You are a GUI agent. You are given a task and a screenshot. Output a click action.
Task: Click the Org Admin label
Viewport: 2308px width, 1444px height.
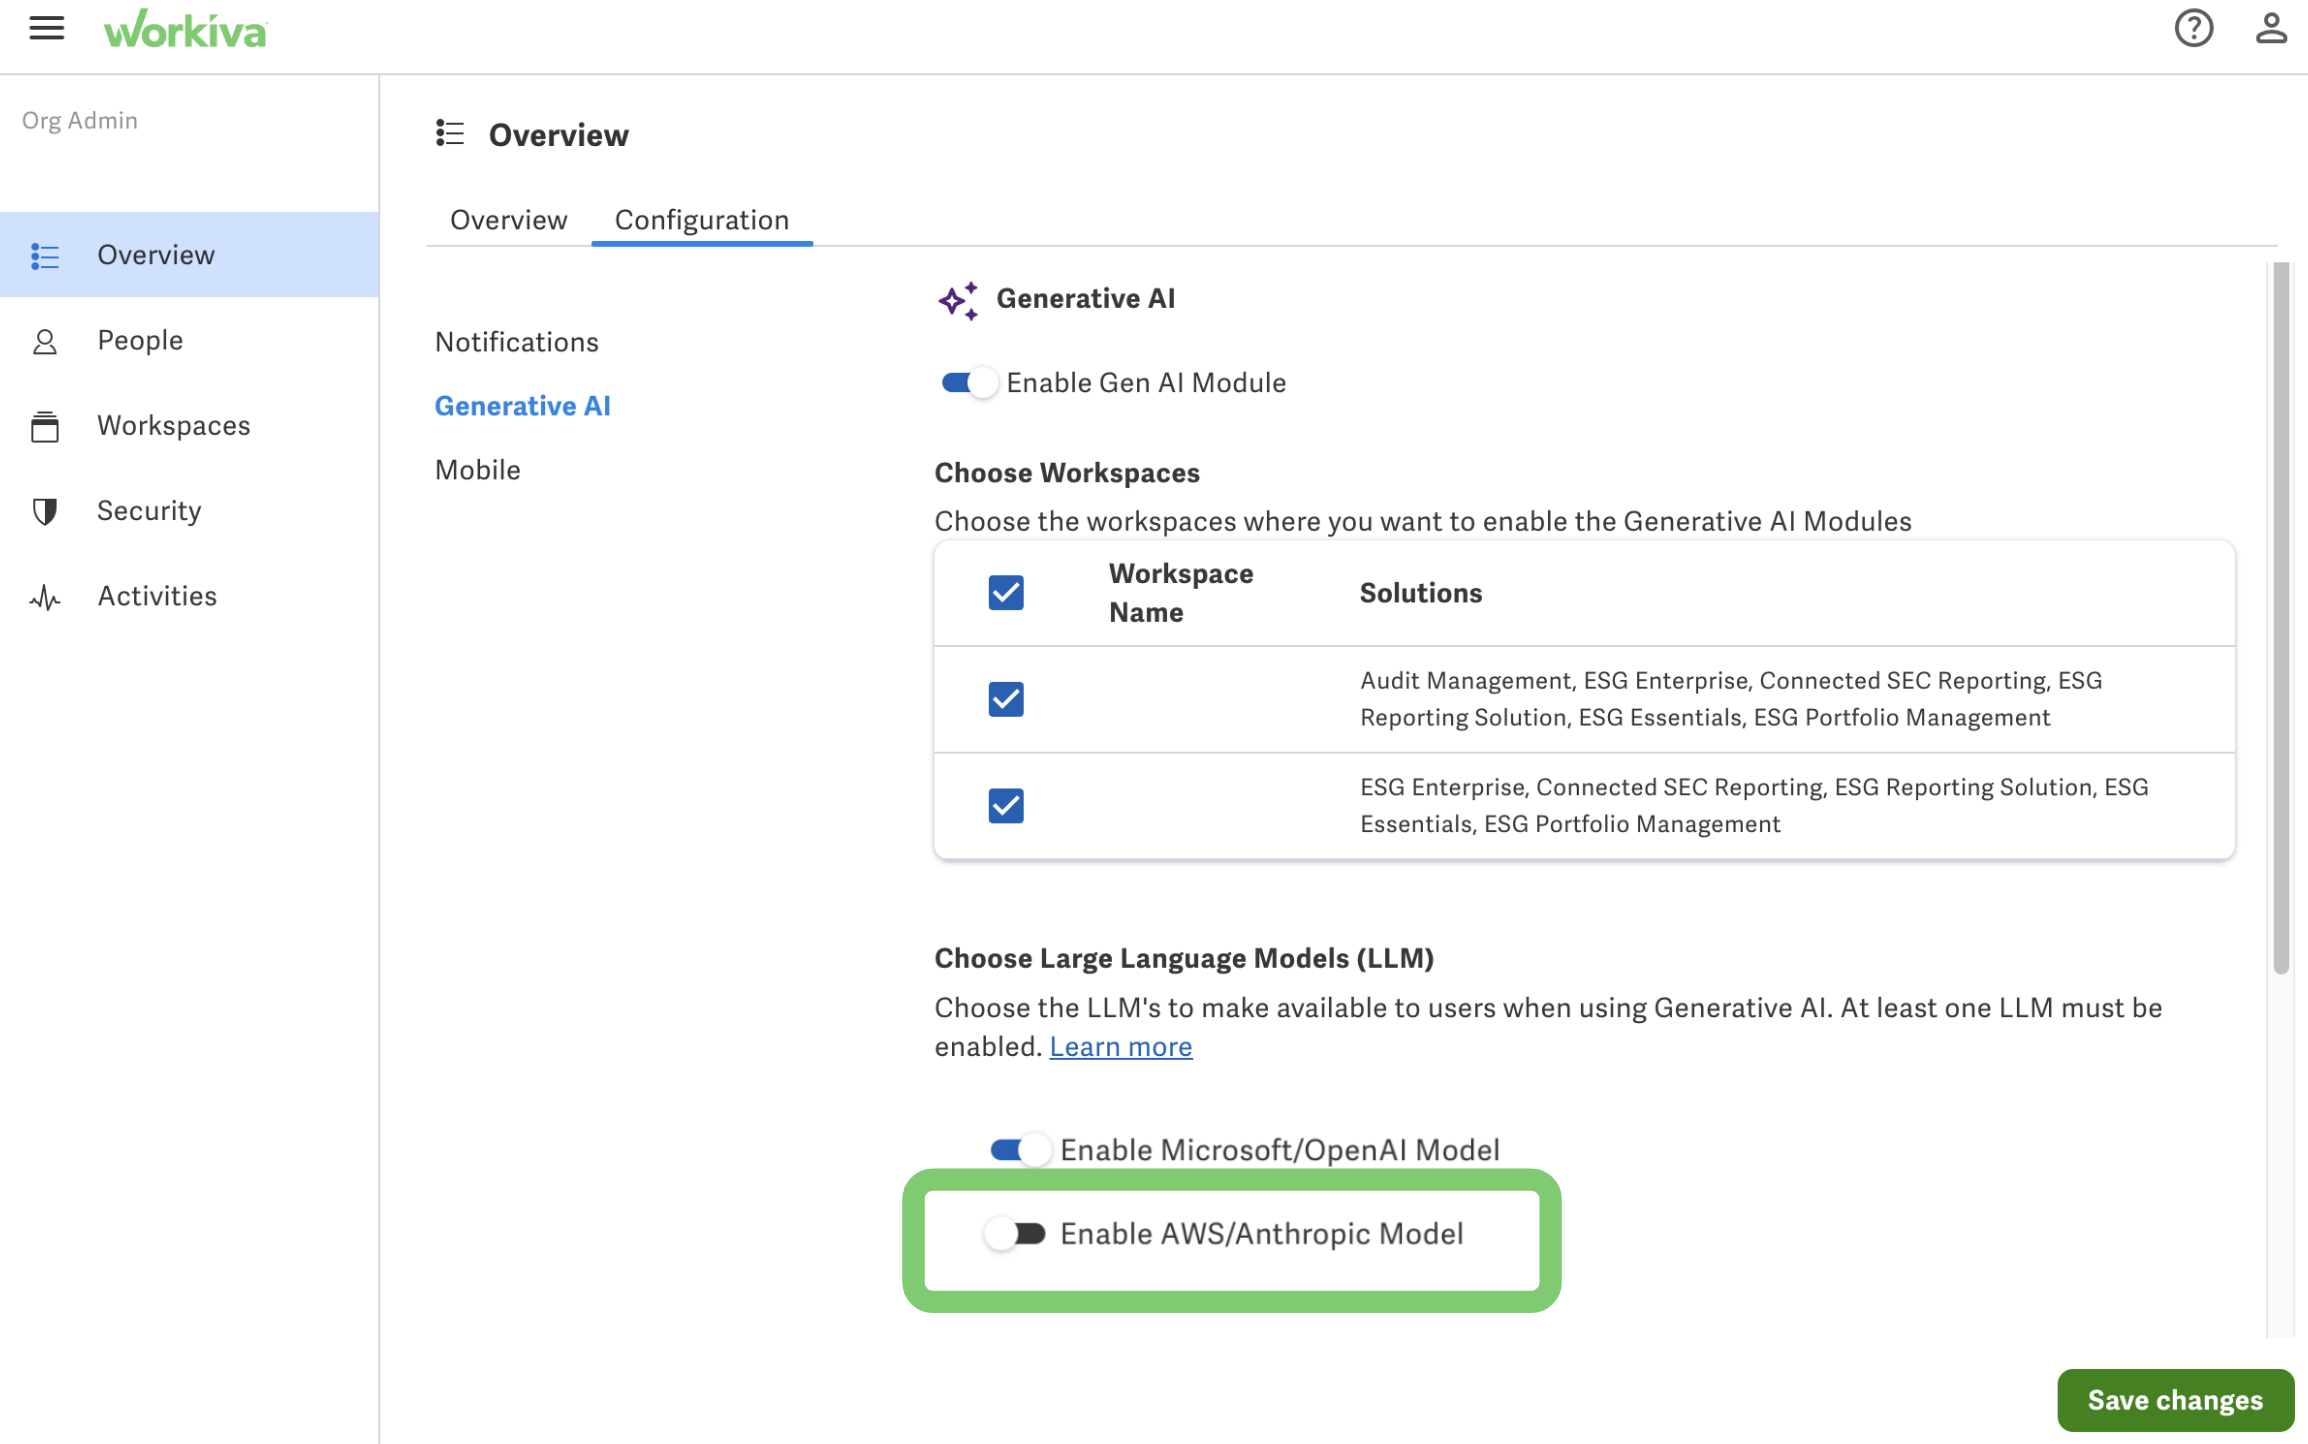tap(80, 120)
